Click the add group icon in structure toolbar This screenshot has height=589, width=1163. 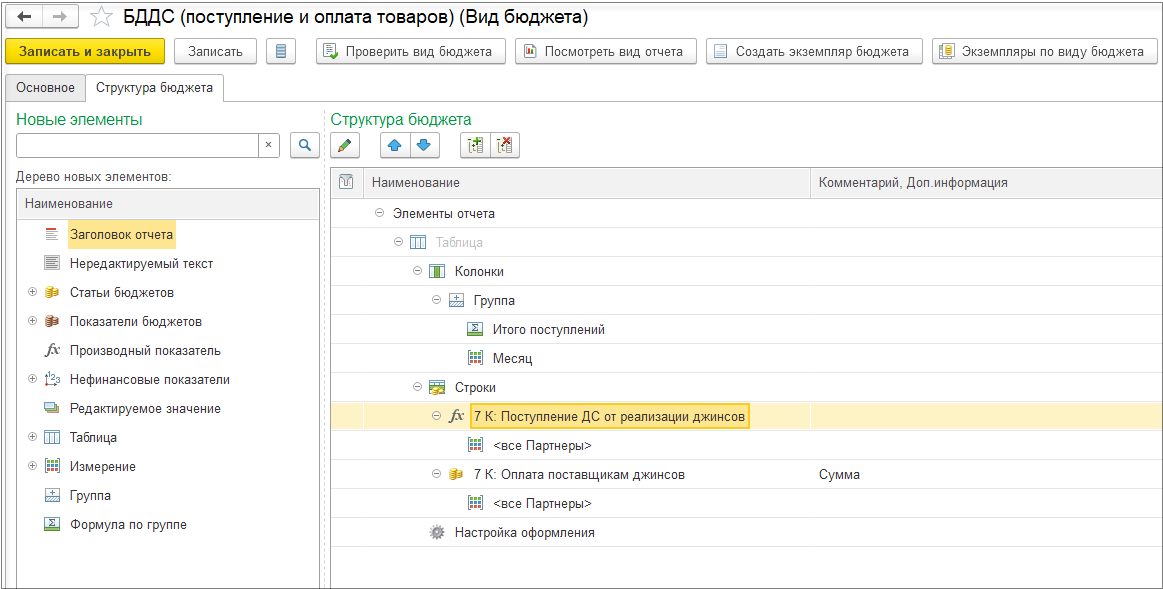tap(475, 146)
